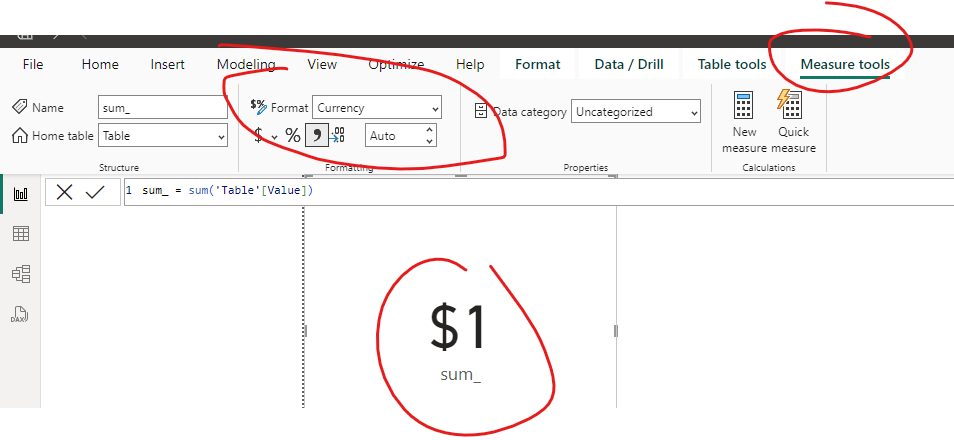Open the Report view icon in sidebar
Viewport: 954px width, 440px height.
click(x=21, y=194)
